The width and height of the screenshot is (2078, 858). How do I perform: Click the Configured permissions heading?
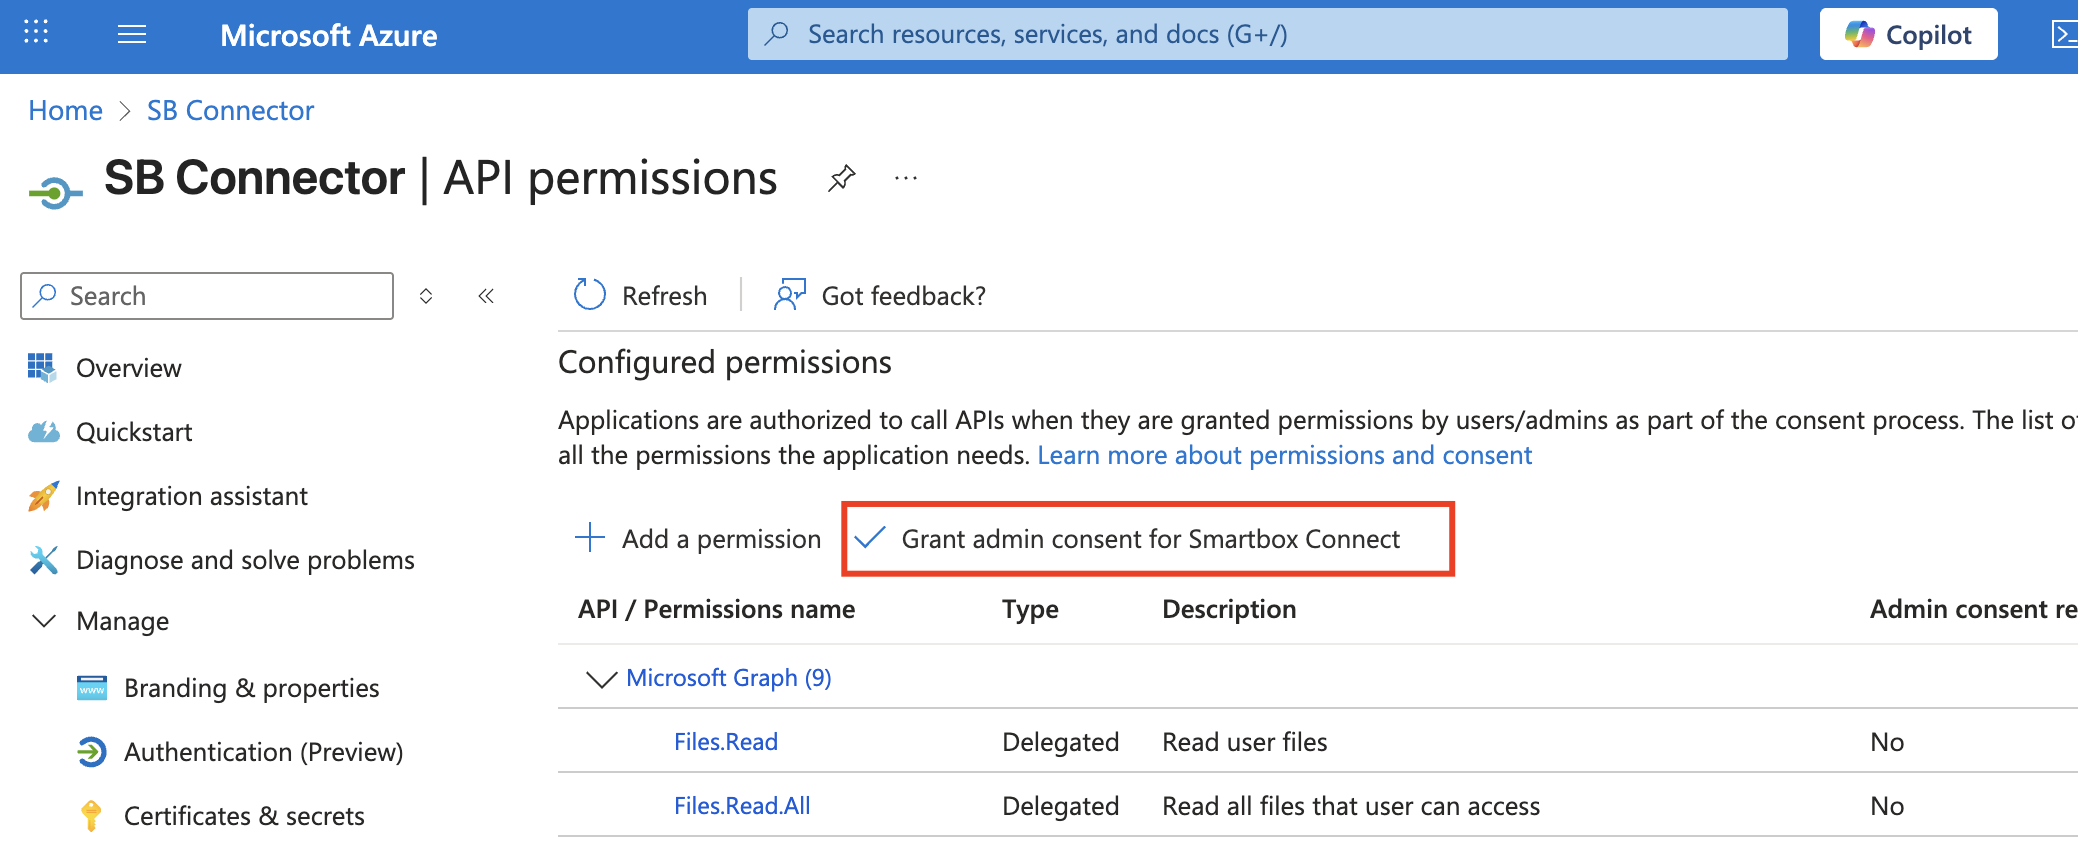click(x=724, y=362)
